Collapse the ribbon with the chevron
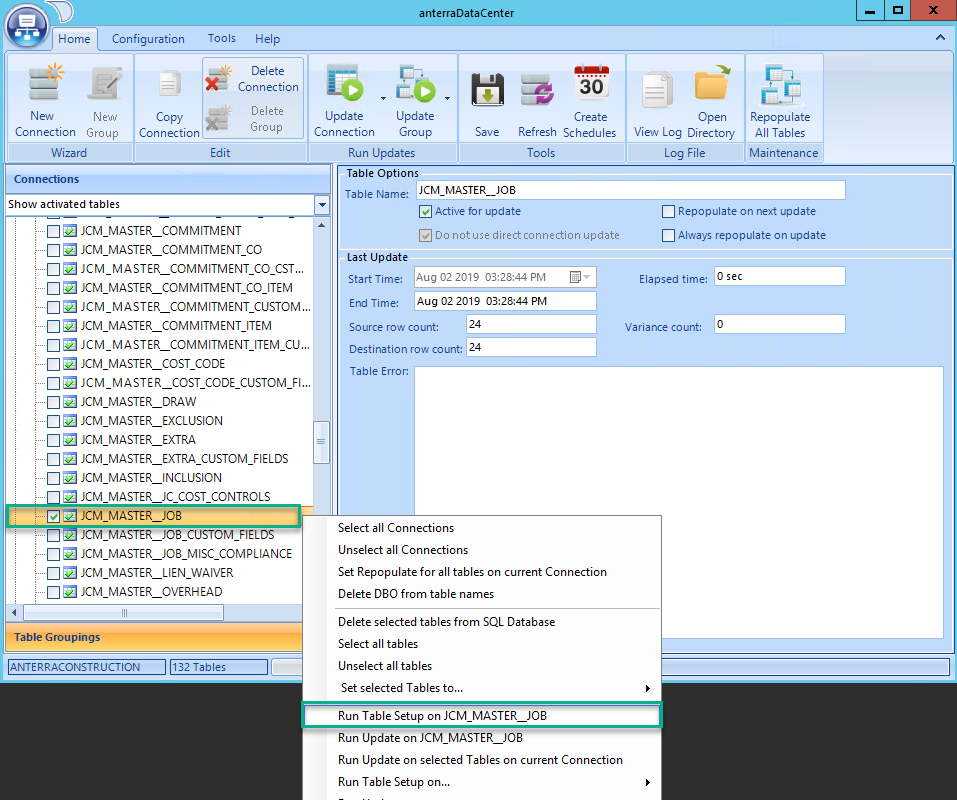Viewport: 957px width, 800px height. [940, 38]
